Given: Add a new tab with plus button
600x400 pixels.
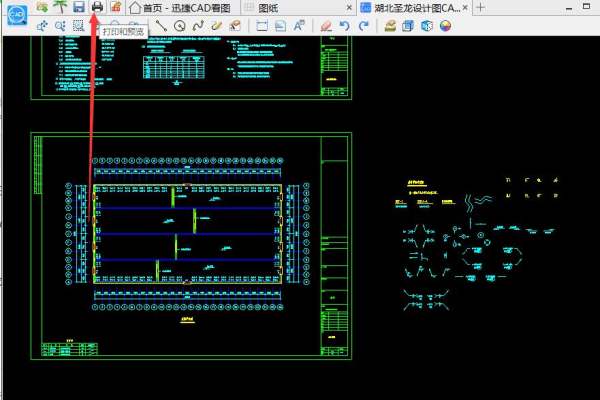Looking at the screenshot, I should (x=480, y=7).
